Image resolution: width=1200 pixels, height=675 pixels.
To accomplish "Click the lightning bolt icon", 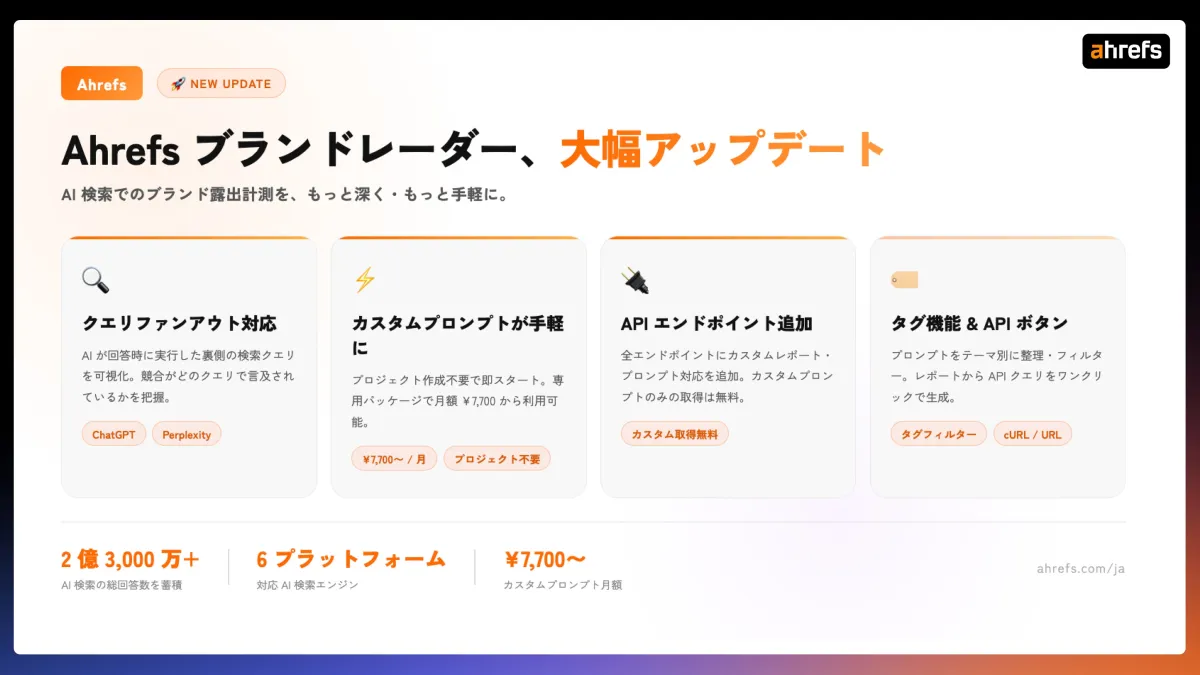I will pos(365,280).
